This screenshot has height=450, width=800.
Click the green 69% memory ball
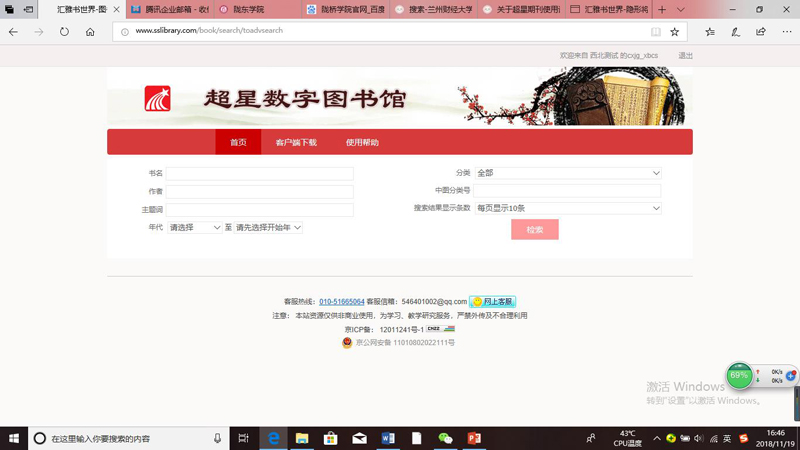pyautogui.click(x=739, y=376)
